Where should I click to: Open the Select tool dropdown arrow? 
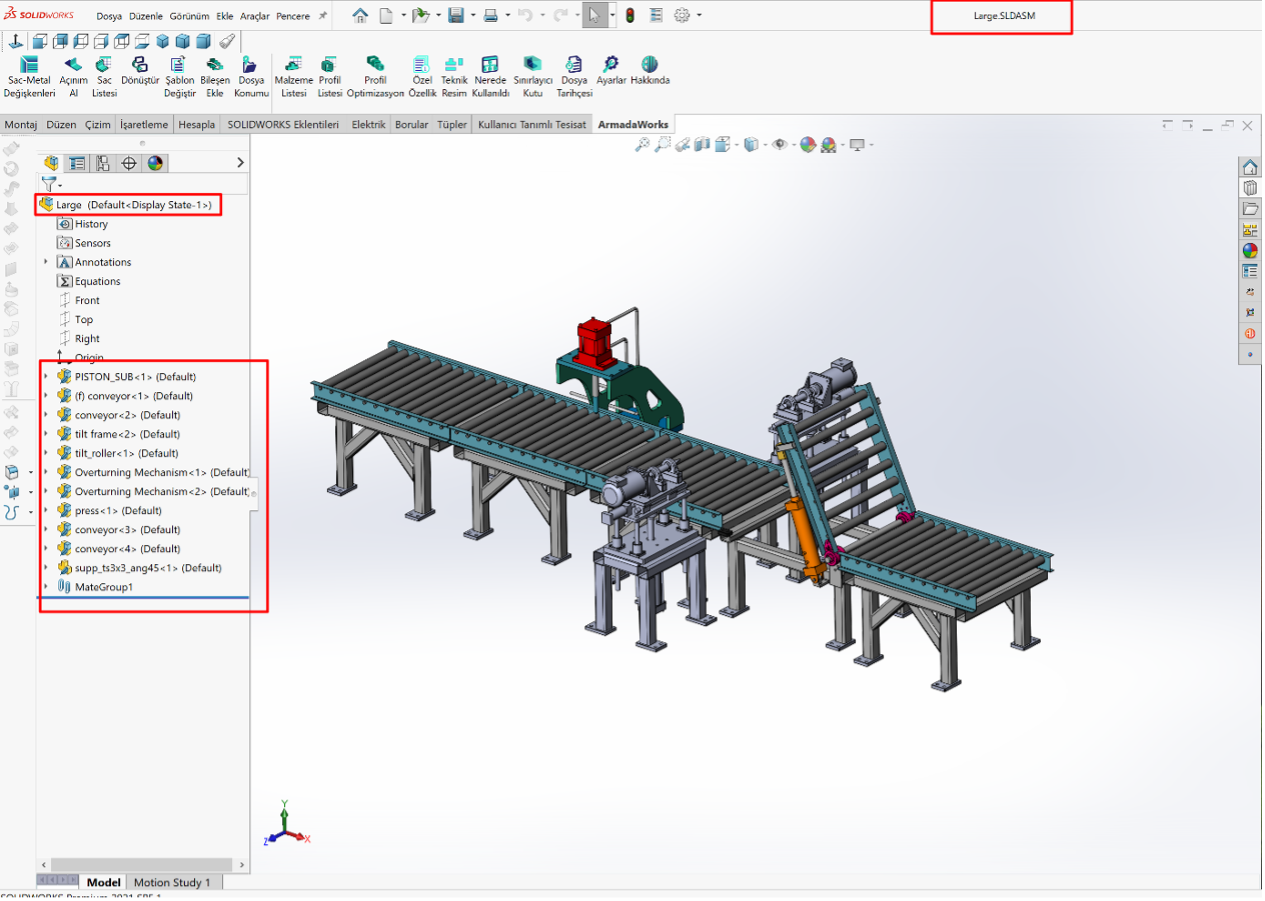point(612,15)
